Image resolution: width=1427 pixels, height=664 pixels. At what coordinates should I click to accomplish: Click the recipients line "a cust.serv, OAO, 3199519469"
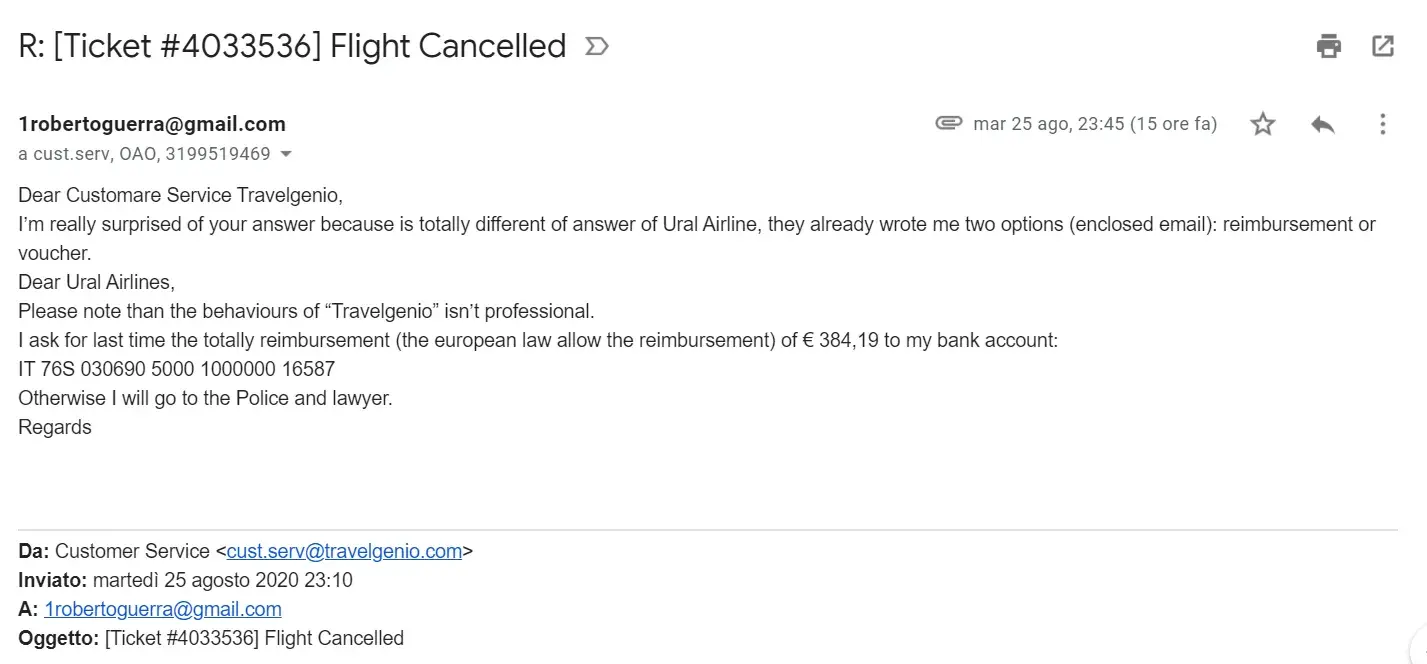pos(144,154)
